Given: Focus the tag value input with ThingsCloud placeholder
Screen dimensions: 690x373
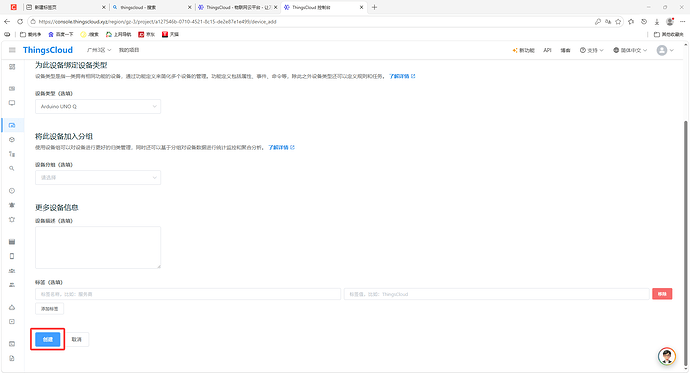Looking at the screenshot, I should pos(497,294).
